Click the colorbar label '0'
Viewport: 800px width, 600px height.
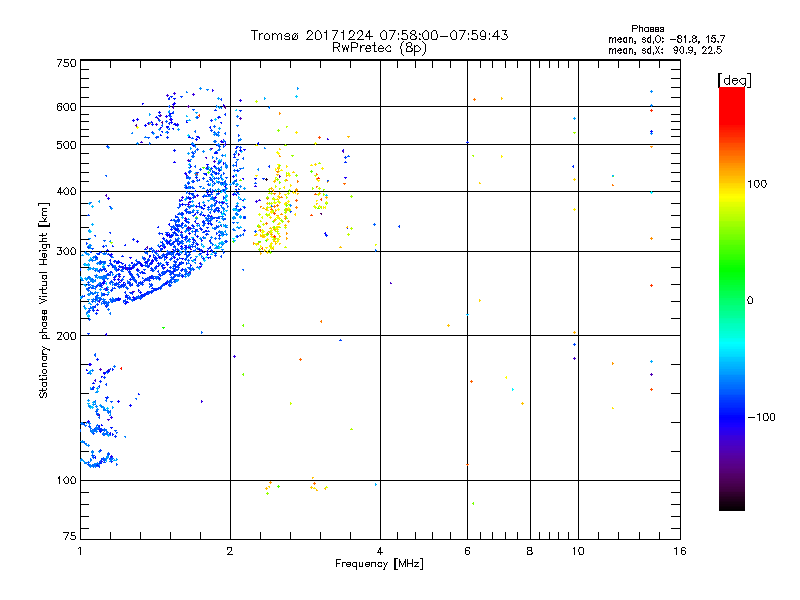(x=750, y=301)
